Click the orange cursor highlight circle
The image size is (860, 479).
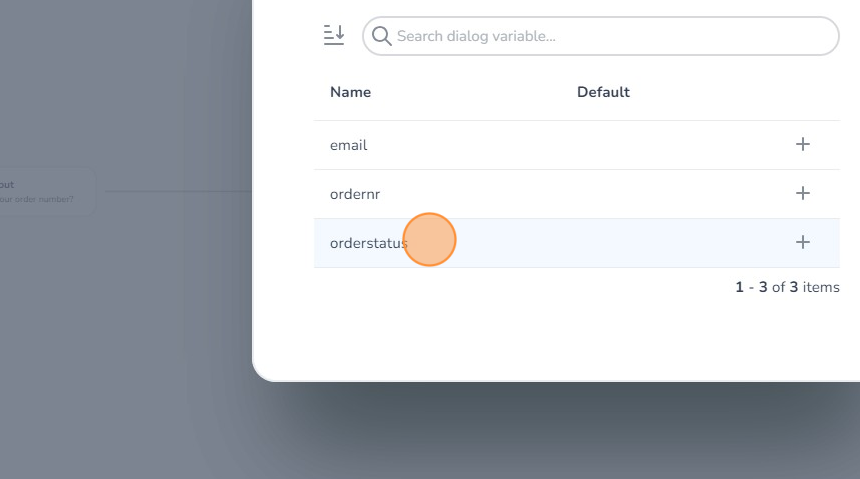pyautogui.click(x=430, y=240)
